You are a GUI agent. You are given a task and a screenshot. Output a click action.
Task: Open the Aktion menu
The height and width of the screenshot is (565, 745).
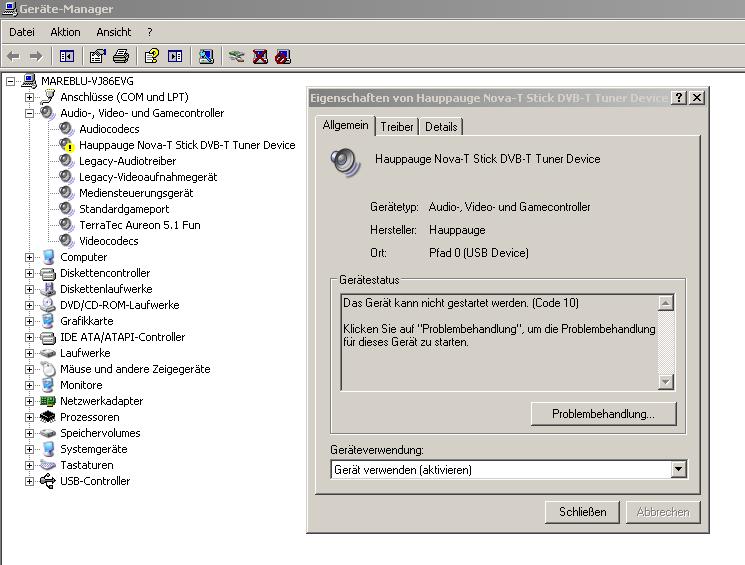(x=65, y=32)
